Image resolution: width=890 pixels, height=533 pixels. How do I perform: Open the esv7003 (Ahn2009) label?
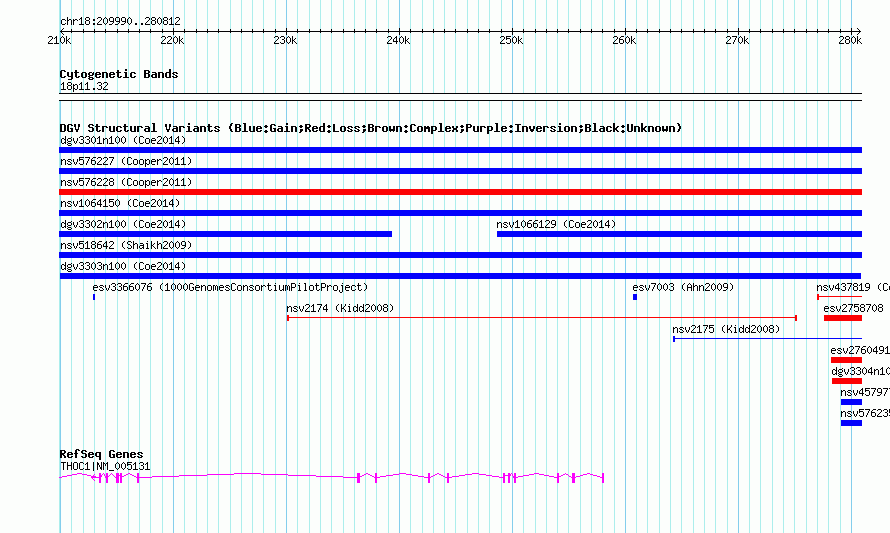click(x=683, y=287)
